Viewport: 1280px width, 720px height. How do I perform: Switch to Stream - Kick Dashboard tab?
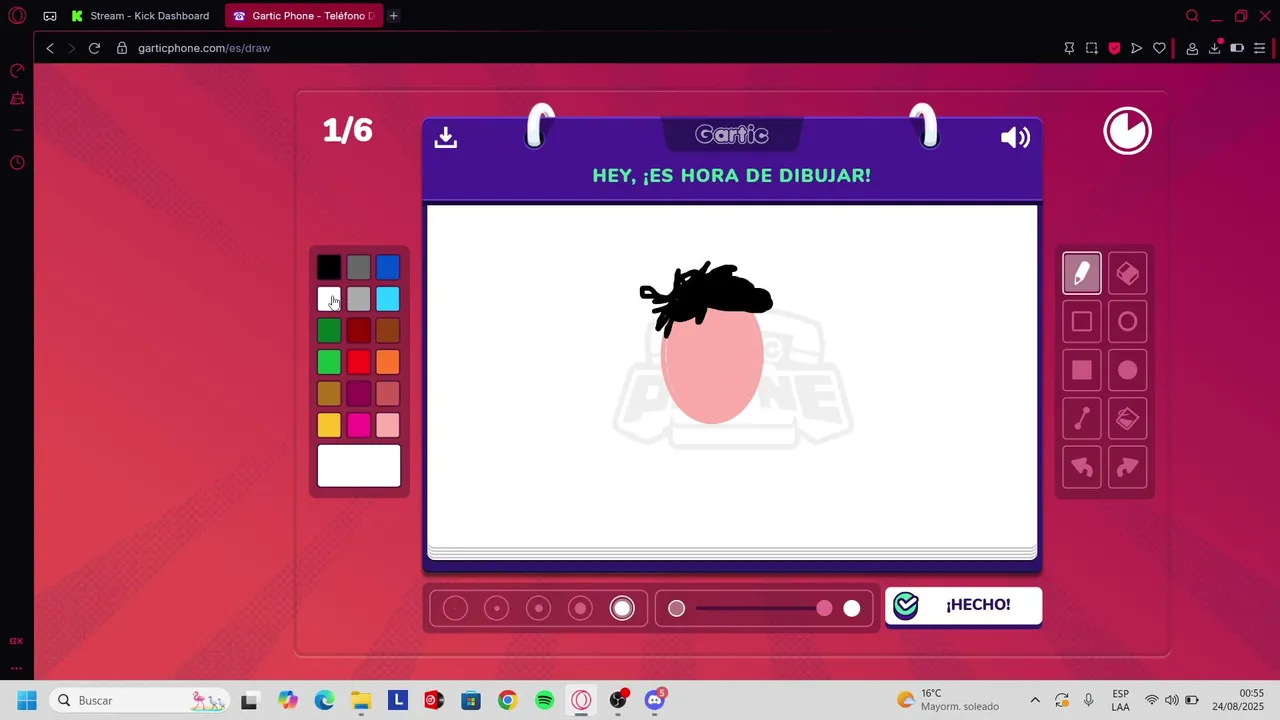click(140, 16)
